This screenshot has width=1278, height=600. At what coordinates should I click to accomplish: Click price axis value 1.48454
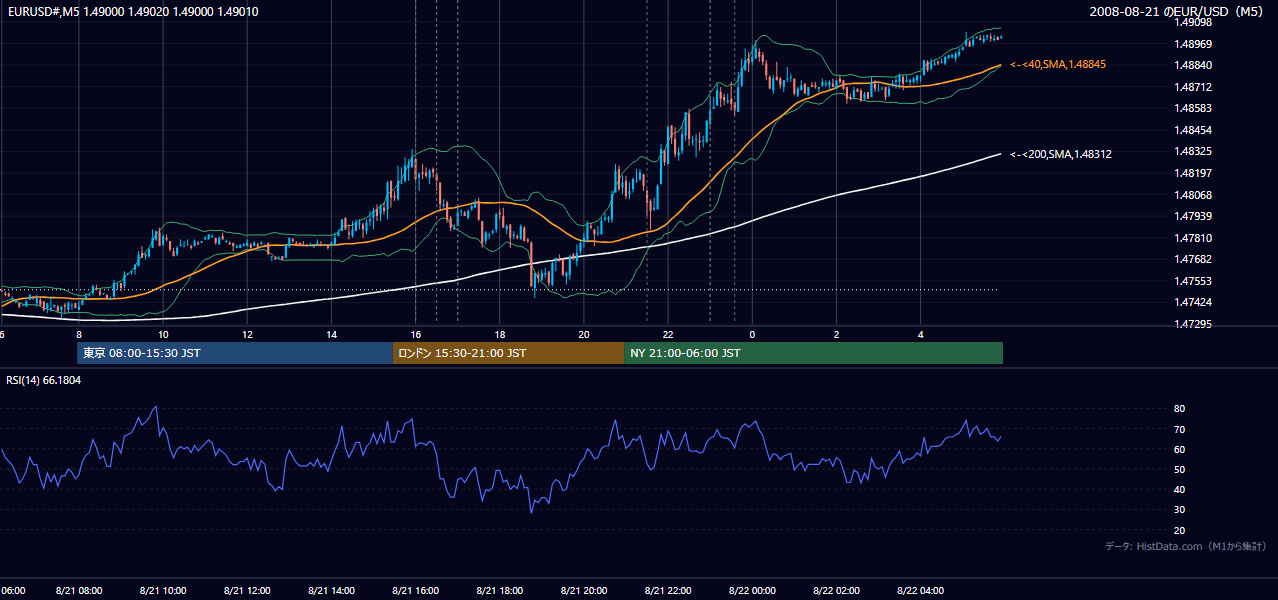coord(1192,130)
